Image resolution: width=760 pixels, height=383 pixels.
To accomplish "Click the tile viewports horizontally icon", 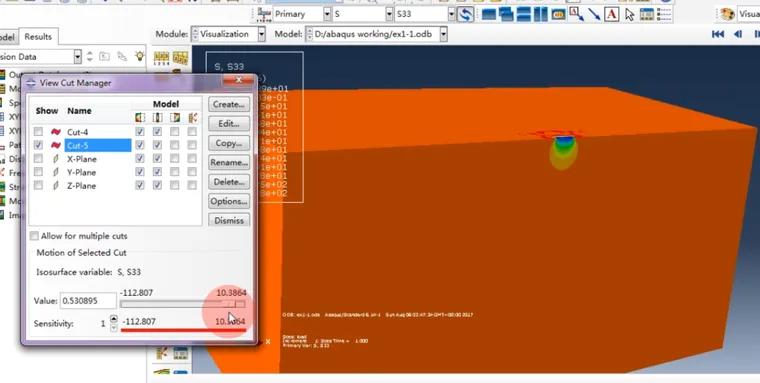I will 524,15.
